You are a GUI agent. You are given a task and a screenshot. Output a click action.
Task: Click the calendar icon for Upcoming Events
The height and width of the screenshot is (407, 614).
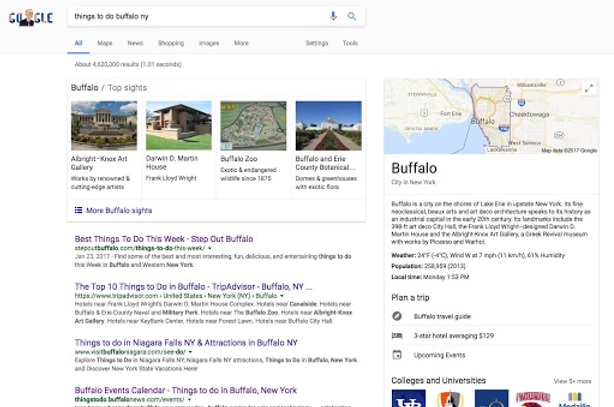pos(397,355)
